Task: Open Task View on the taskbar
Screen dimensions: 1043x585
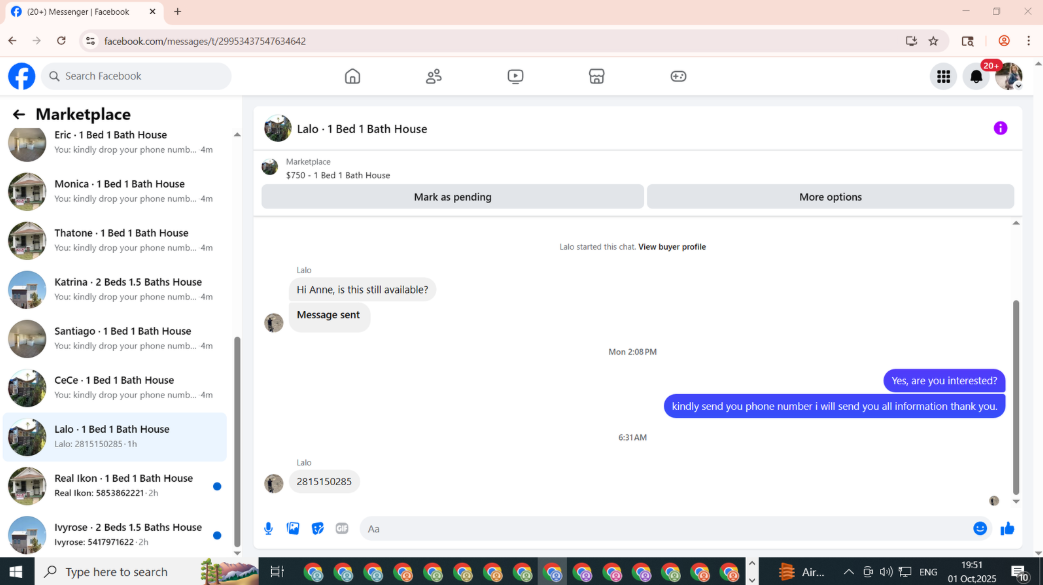Action: (277, 572)
